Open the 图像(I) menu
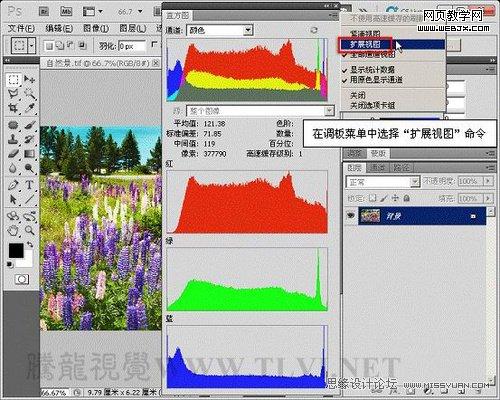500x400 pixels. click(96, 29)
